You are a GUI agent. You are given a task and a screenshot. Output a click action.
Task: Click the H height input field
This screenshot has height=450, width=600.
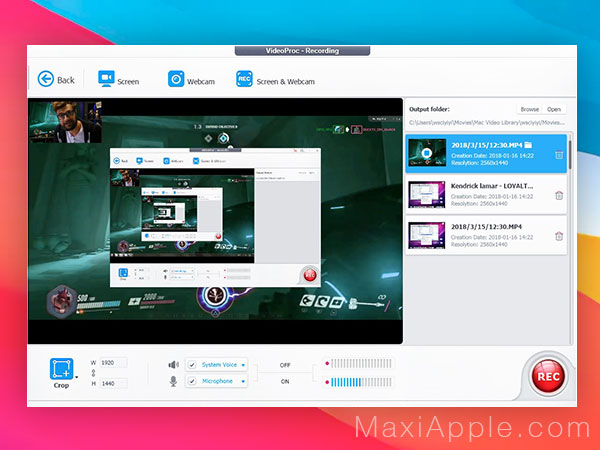tap(113, 383)
